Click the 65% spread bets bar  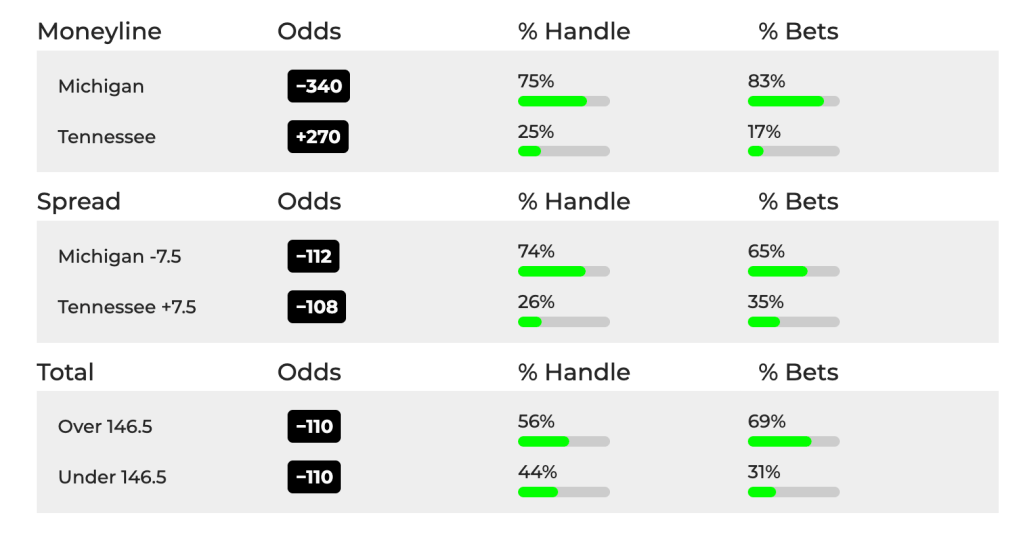(x=793, y=271)
